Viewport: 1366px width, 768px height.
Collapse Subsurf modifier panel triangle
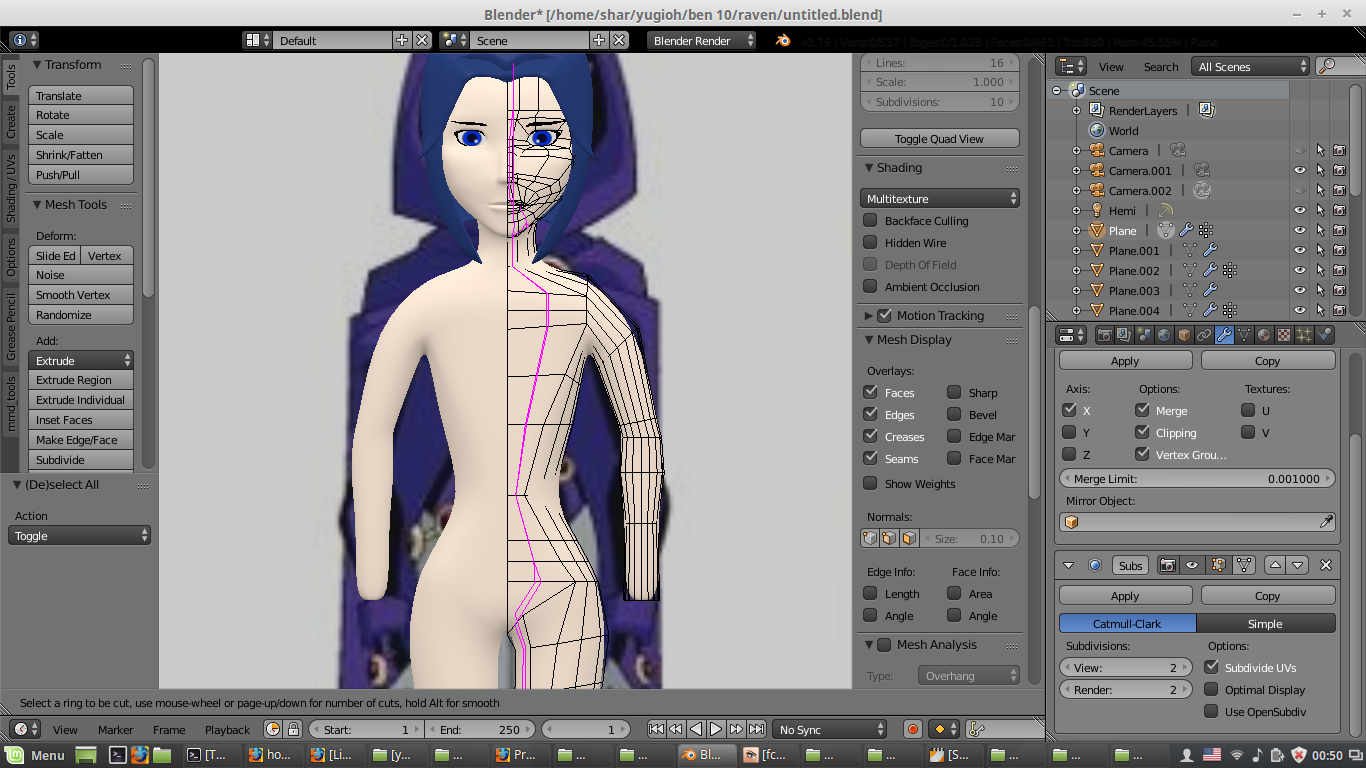1069,565
